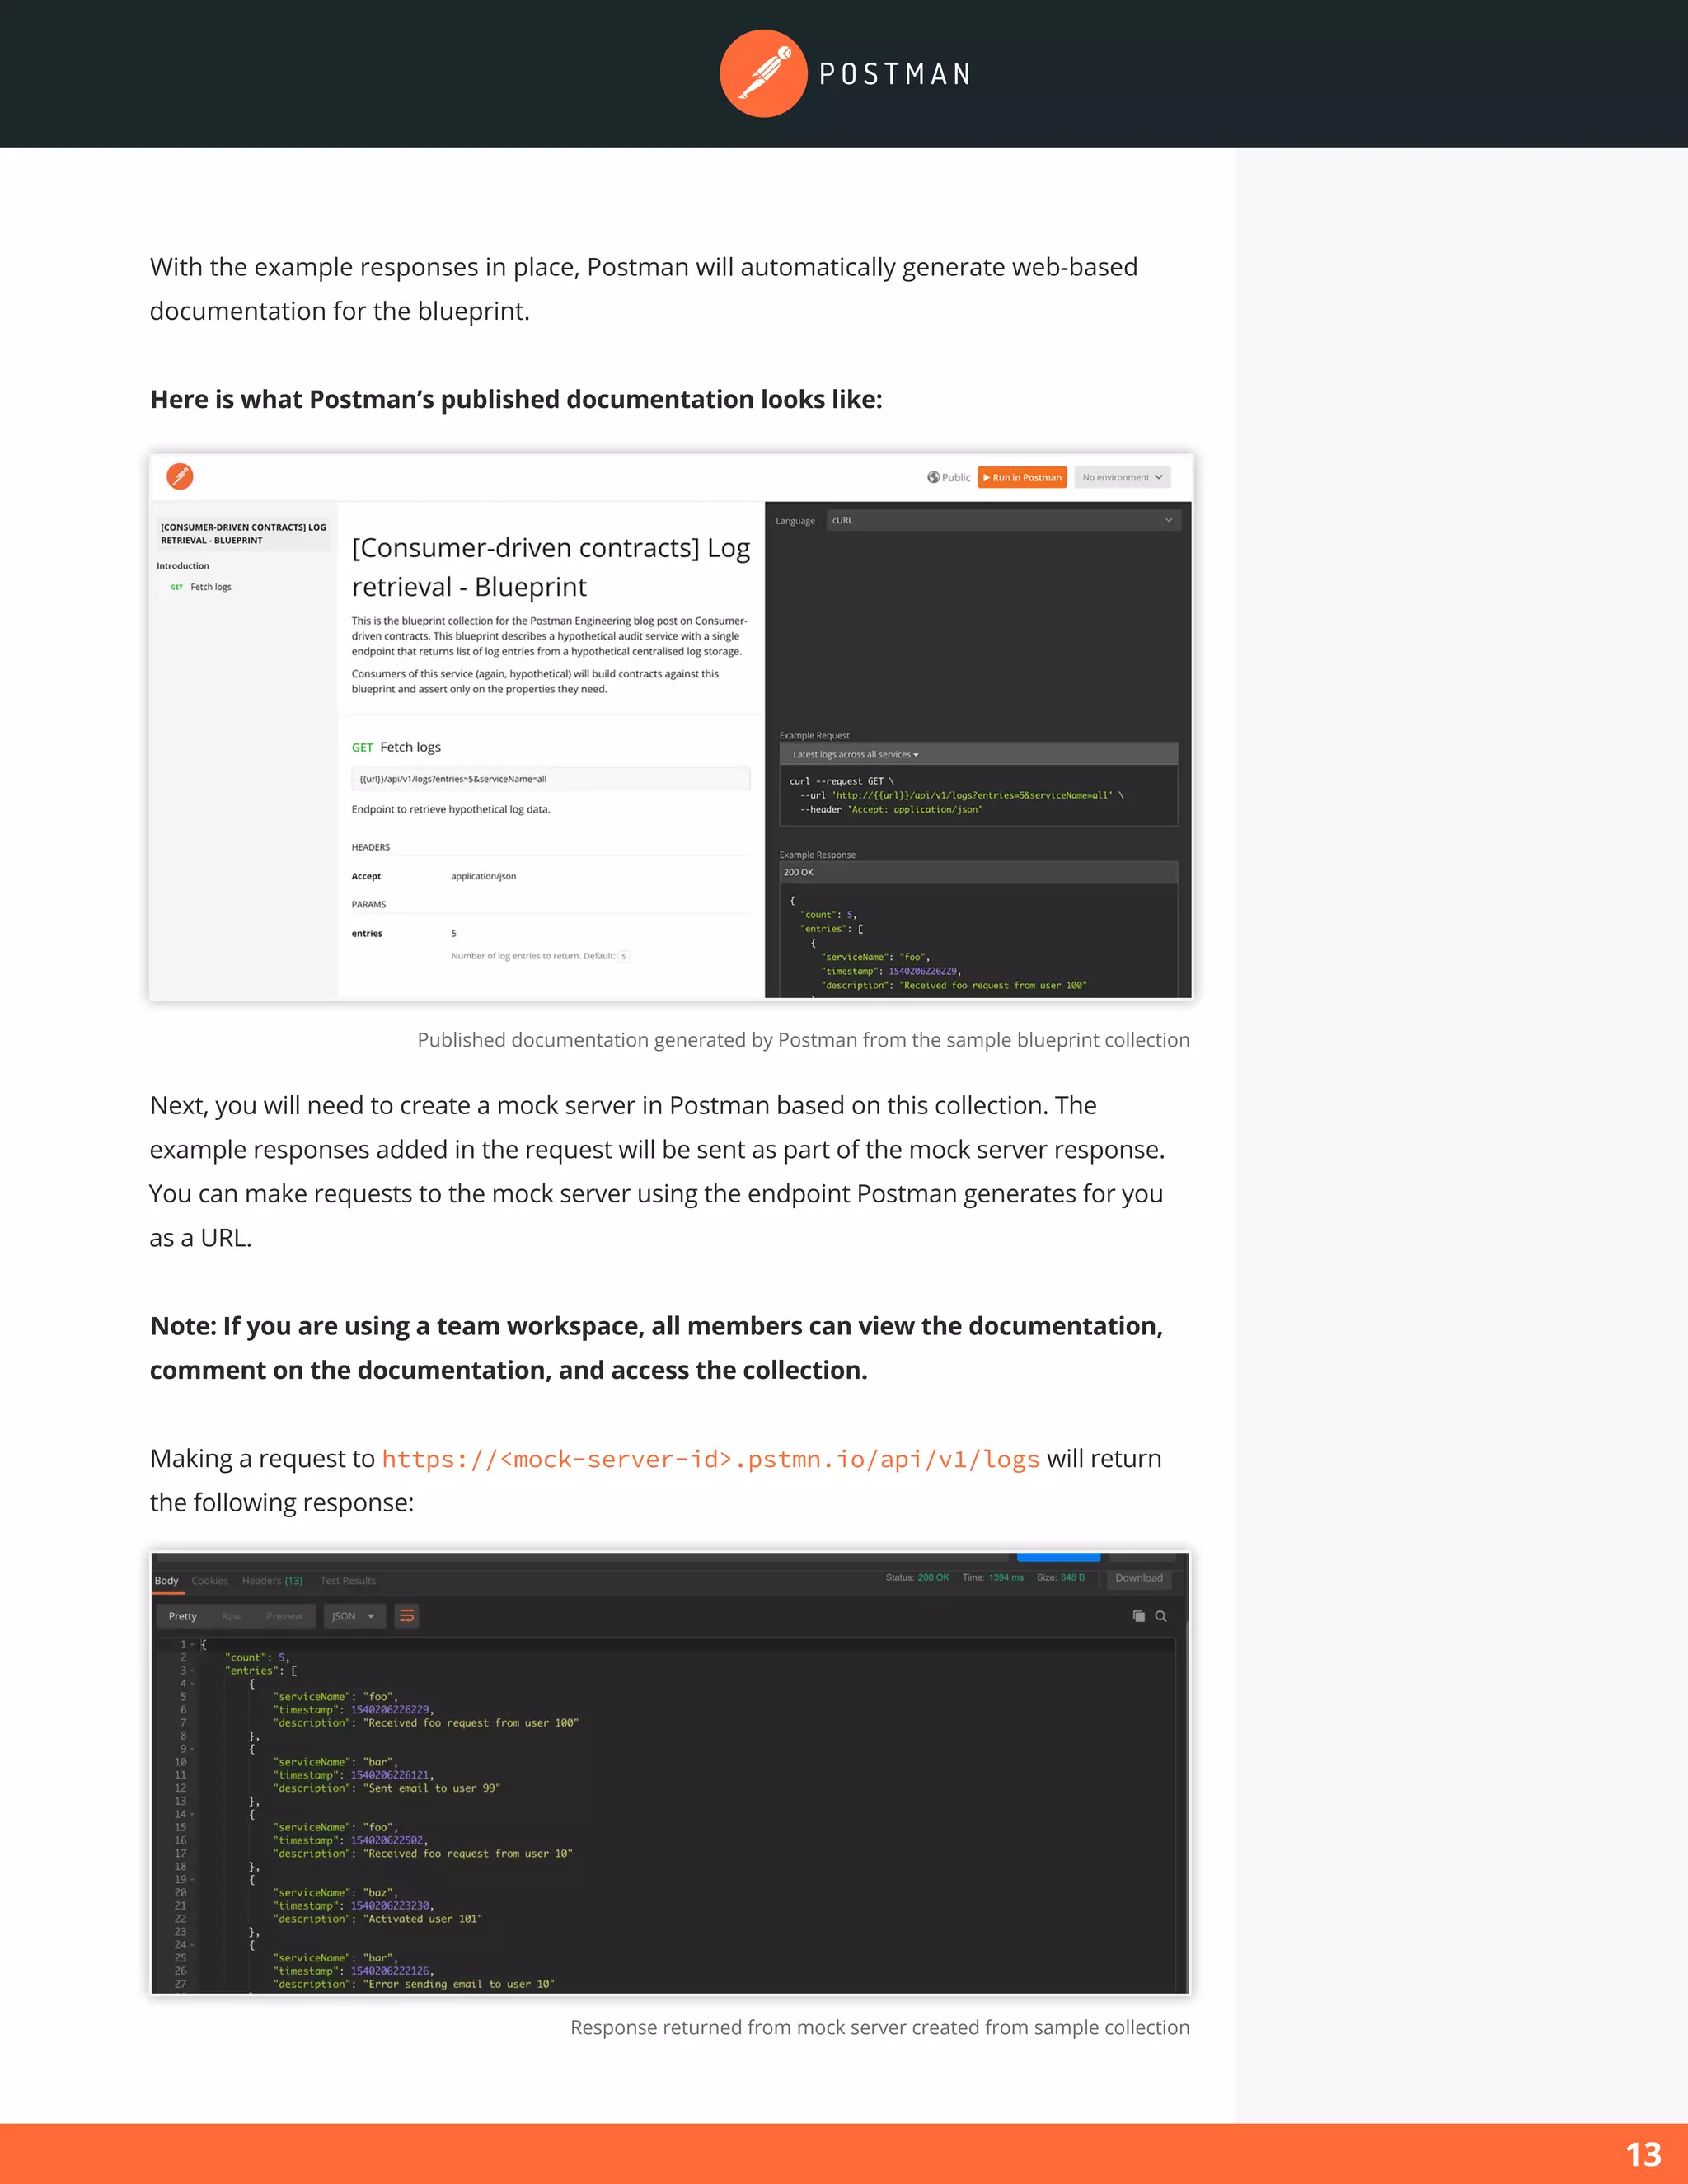Collapse the object fold arrow at line 19
This screenshot has width=1688, height=2184.
coord(192,1880)
